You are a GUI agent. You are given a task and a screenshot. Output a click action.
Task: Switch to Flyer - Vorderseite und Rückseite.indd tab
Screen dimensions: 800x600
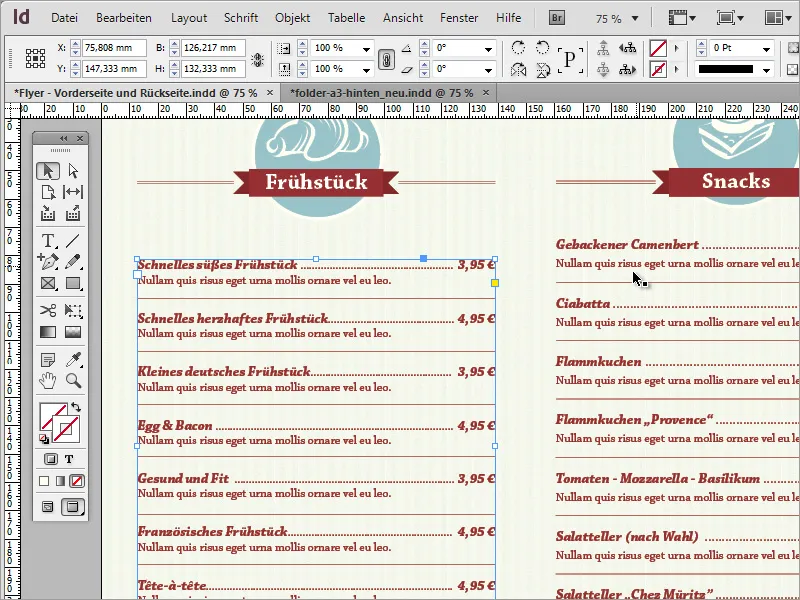point(136,93)
